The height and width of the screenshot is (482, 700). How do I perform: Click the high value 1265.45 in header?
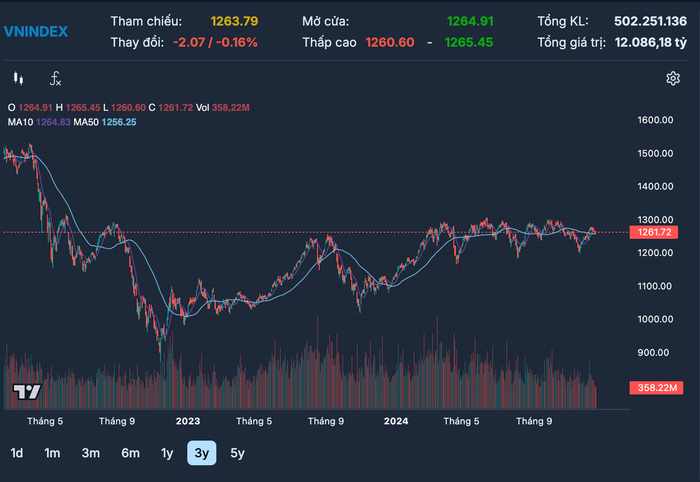click(x=469, y=42)
